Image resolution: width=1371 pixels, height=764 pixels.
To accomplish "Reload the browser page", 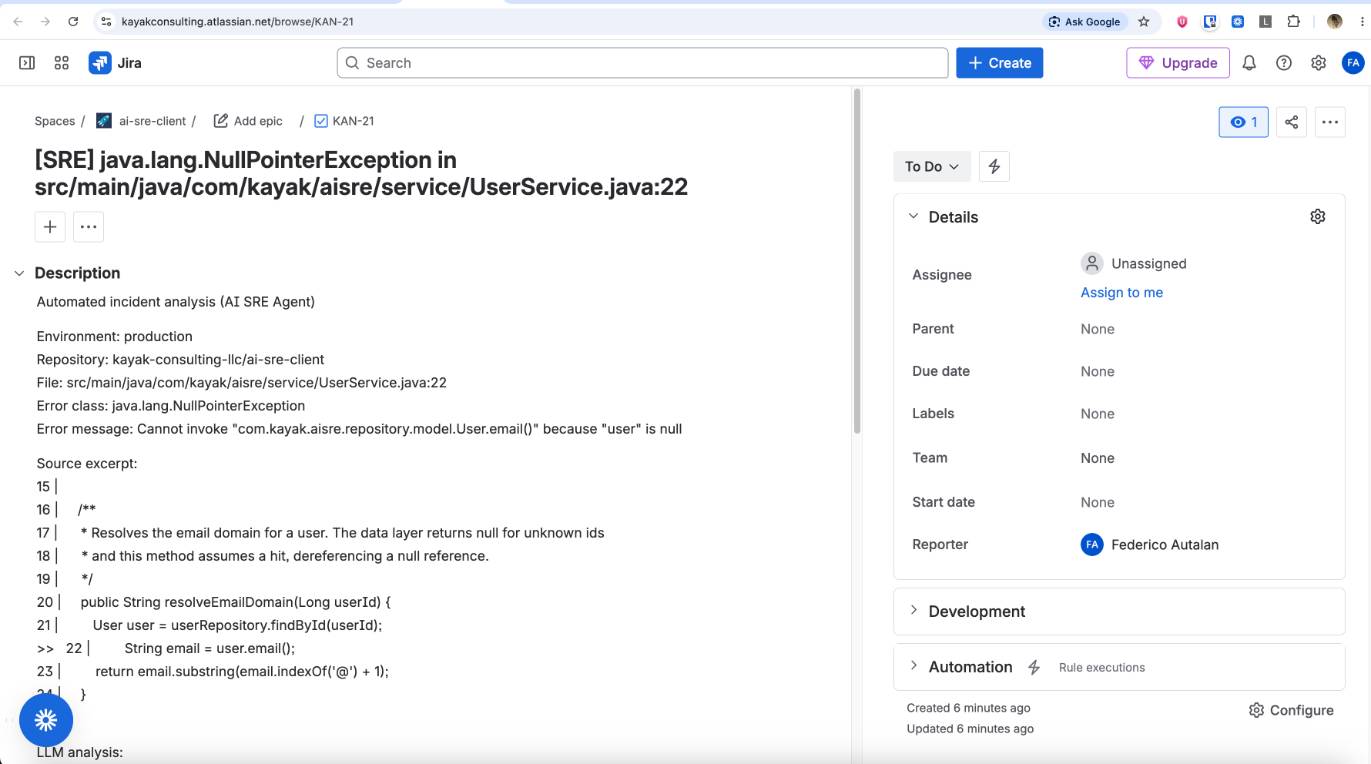I will (73, 21).
